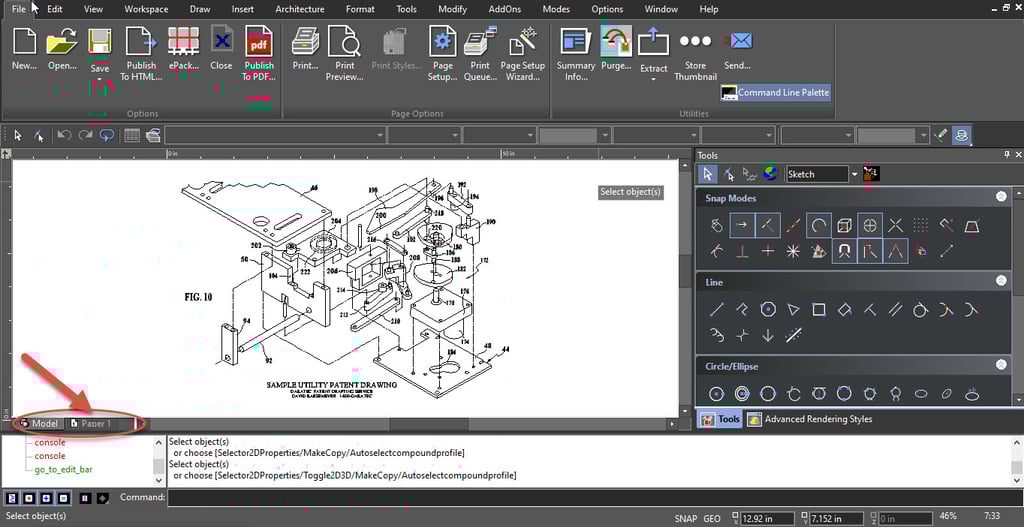
Task: Open the AddOns menu
Action: (507, 9)
